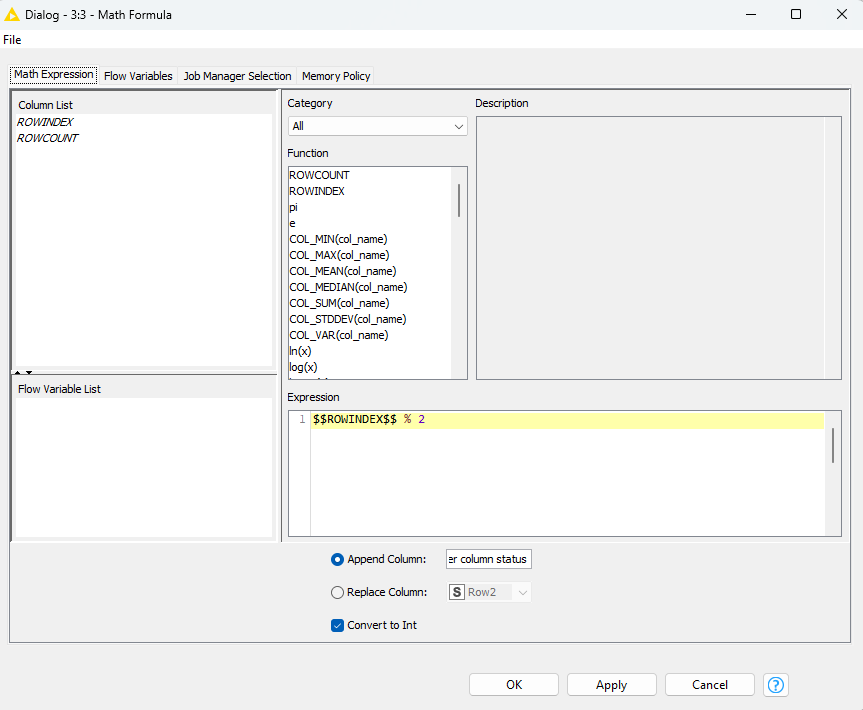Viewport: 863px width, 710px height.
Task: Select the Append Column radio button
Action: coord(337,559)
